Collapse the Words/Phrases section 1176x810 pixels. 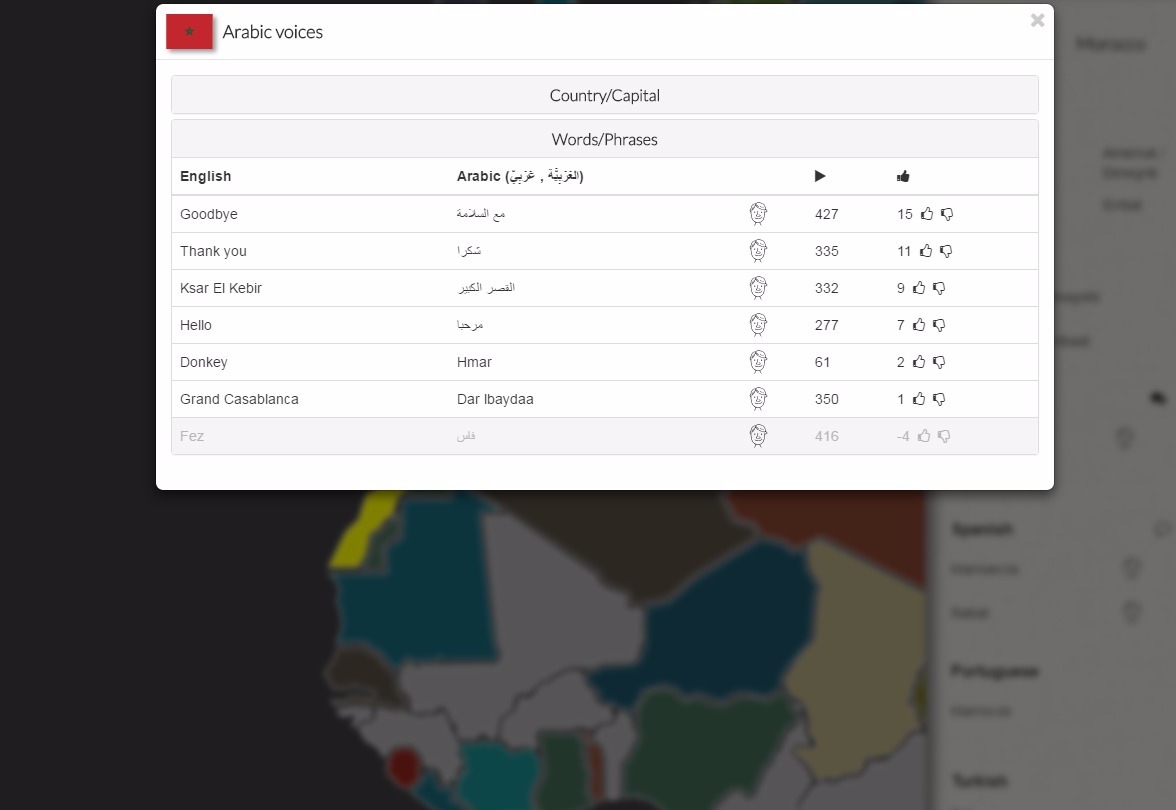(x=604, y=140)
